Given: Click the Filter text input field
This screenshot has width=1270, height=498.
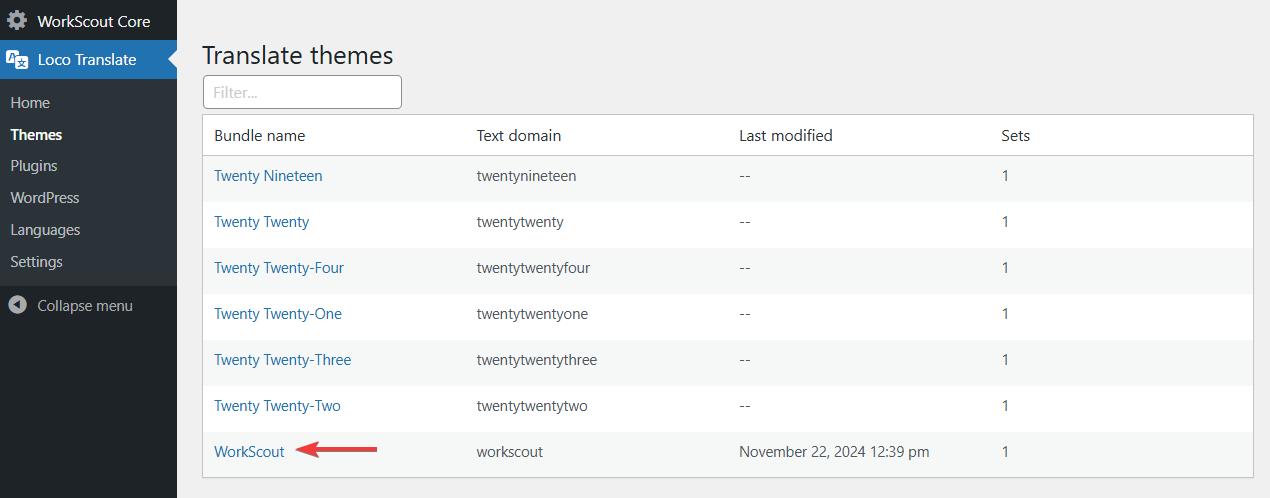Looking at the screenshot, I should pyautogui.click(x=302, y=92).
